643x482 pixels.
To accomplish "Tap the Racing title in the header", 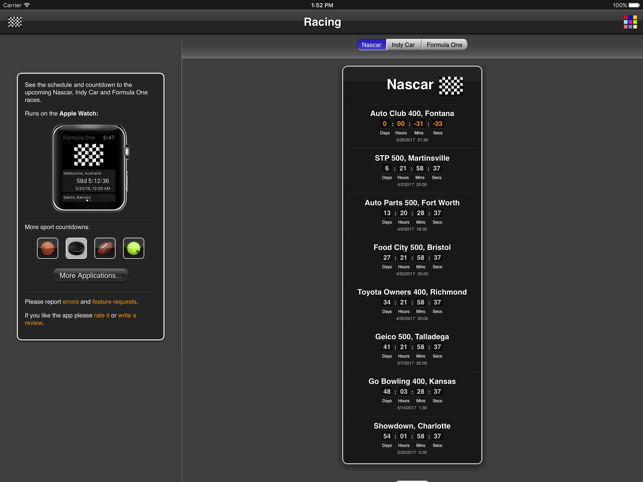I will 322,22.
